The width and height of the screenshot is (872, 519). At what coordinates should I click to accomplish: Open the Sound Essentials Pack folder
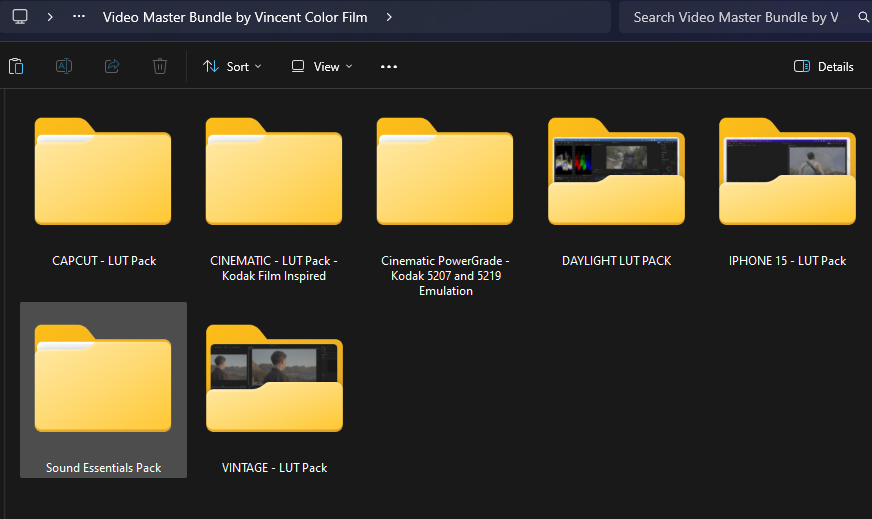(x=103, y=381)
